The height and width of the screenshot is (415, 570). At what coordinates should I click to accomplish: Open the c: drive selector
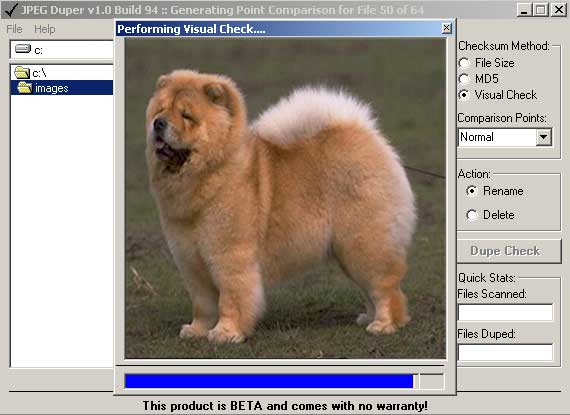coord(62,50)
